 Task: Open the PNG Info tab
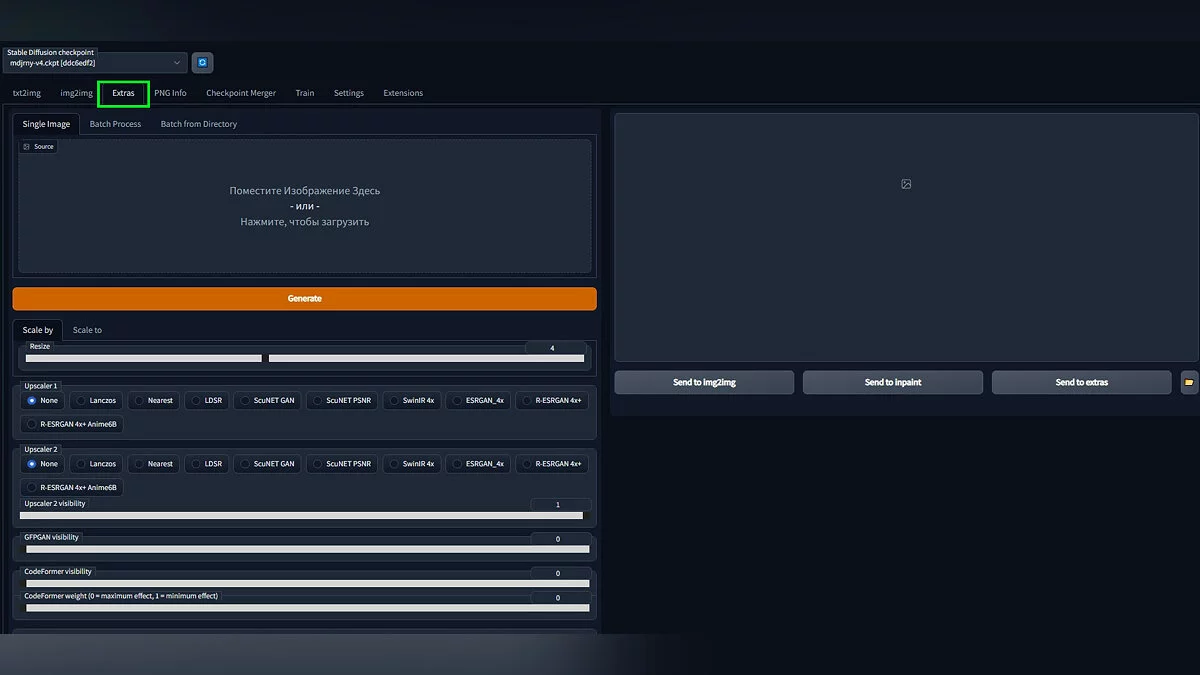point(170,93)
